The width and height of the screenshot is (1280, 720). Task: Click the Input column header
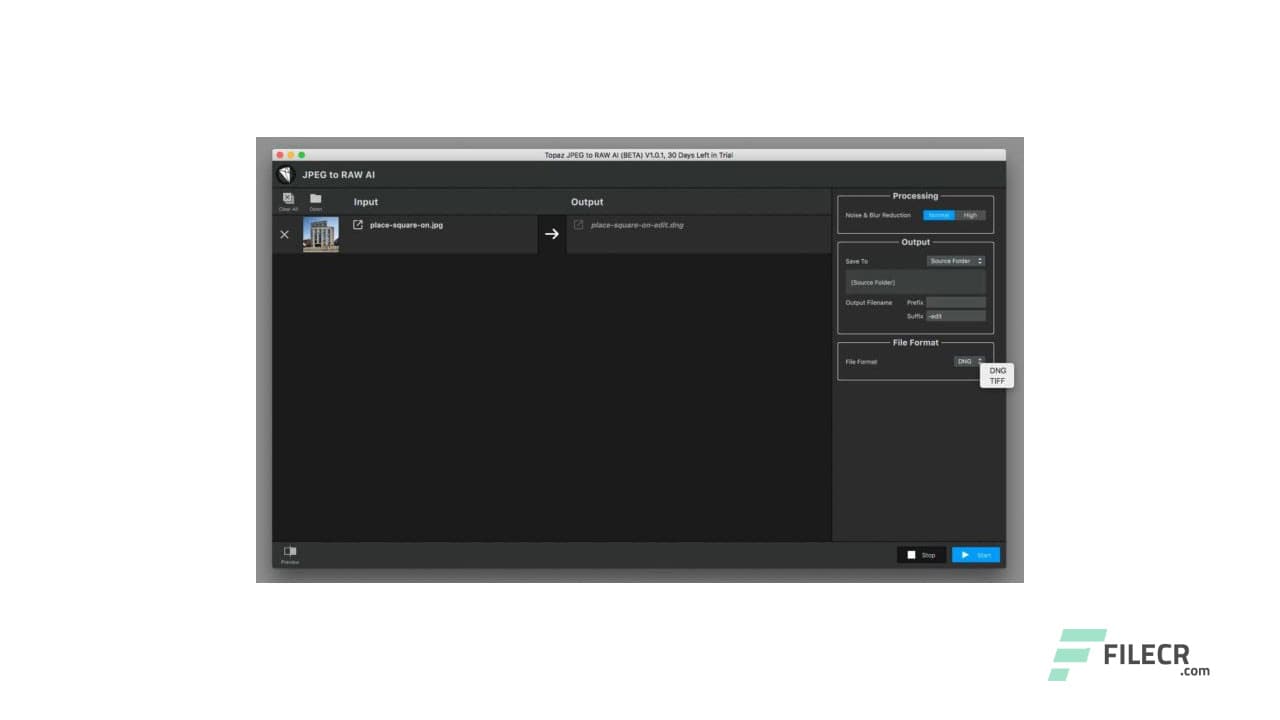coord(366,202)
